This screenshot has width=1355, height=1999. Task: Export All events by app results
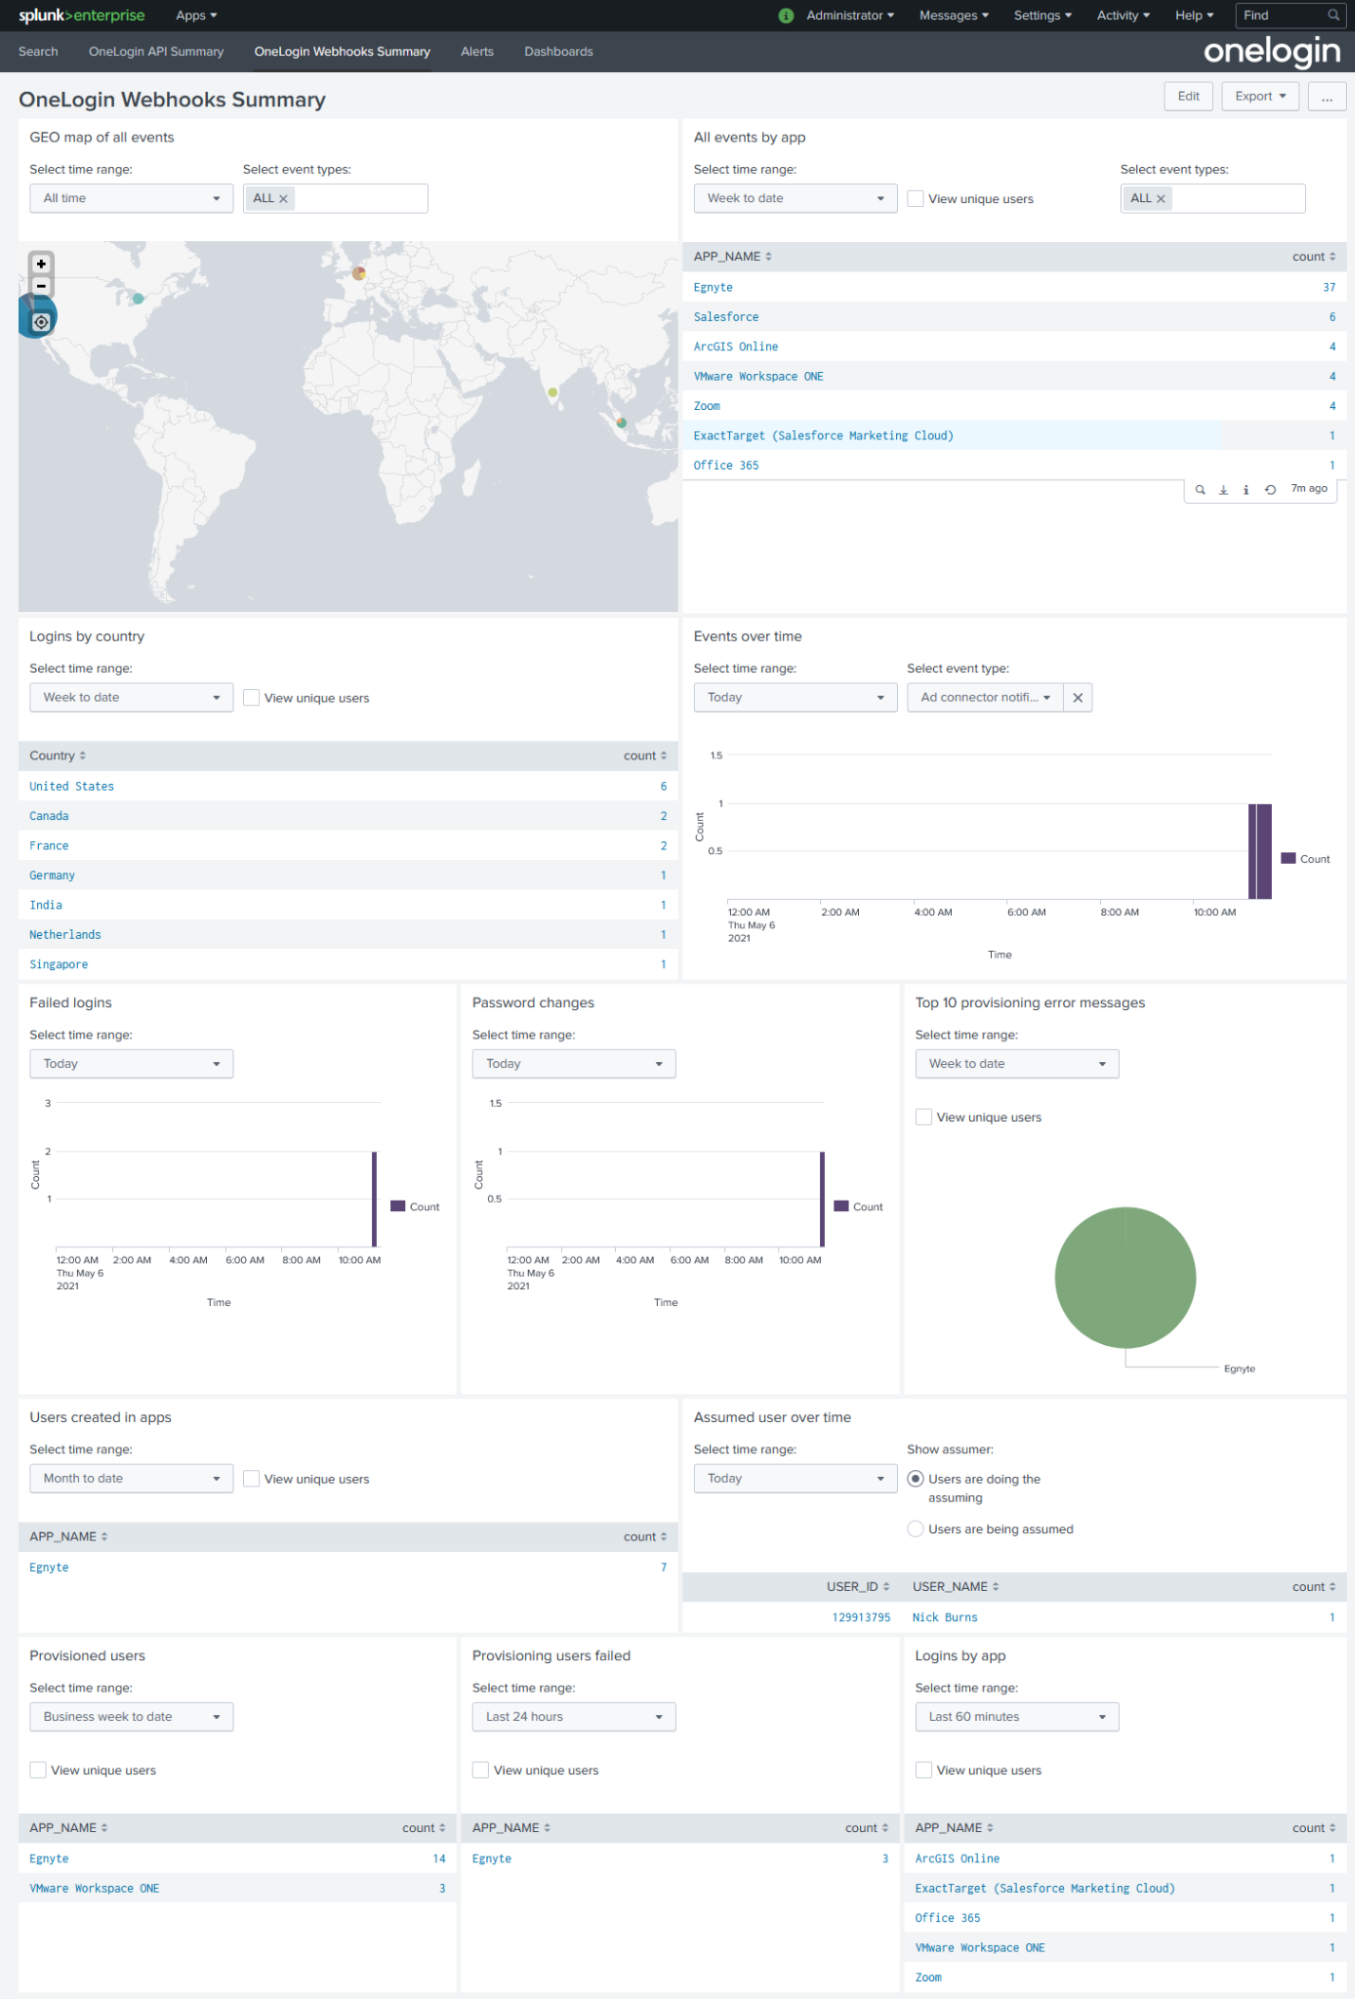[1223, 490]
